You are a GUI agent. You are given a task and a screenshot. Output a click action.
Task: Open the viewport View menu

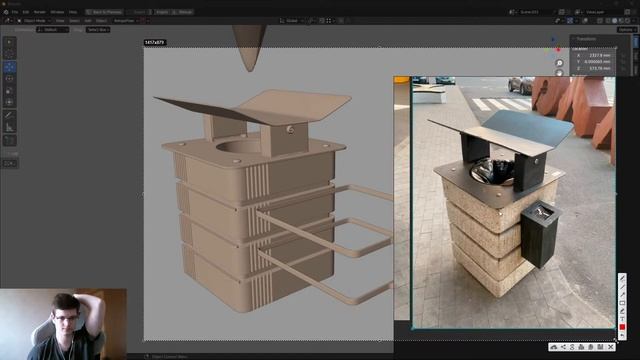click(x=60, y=20)
